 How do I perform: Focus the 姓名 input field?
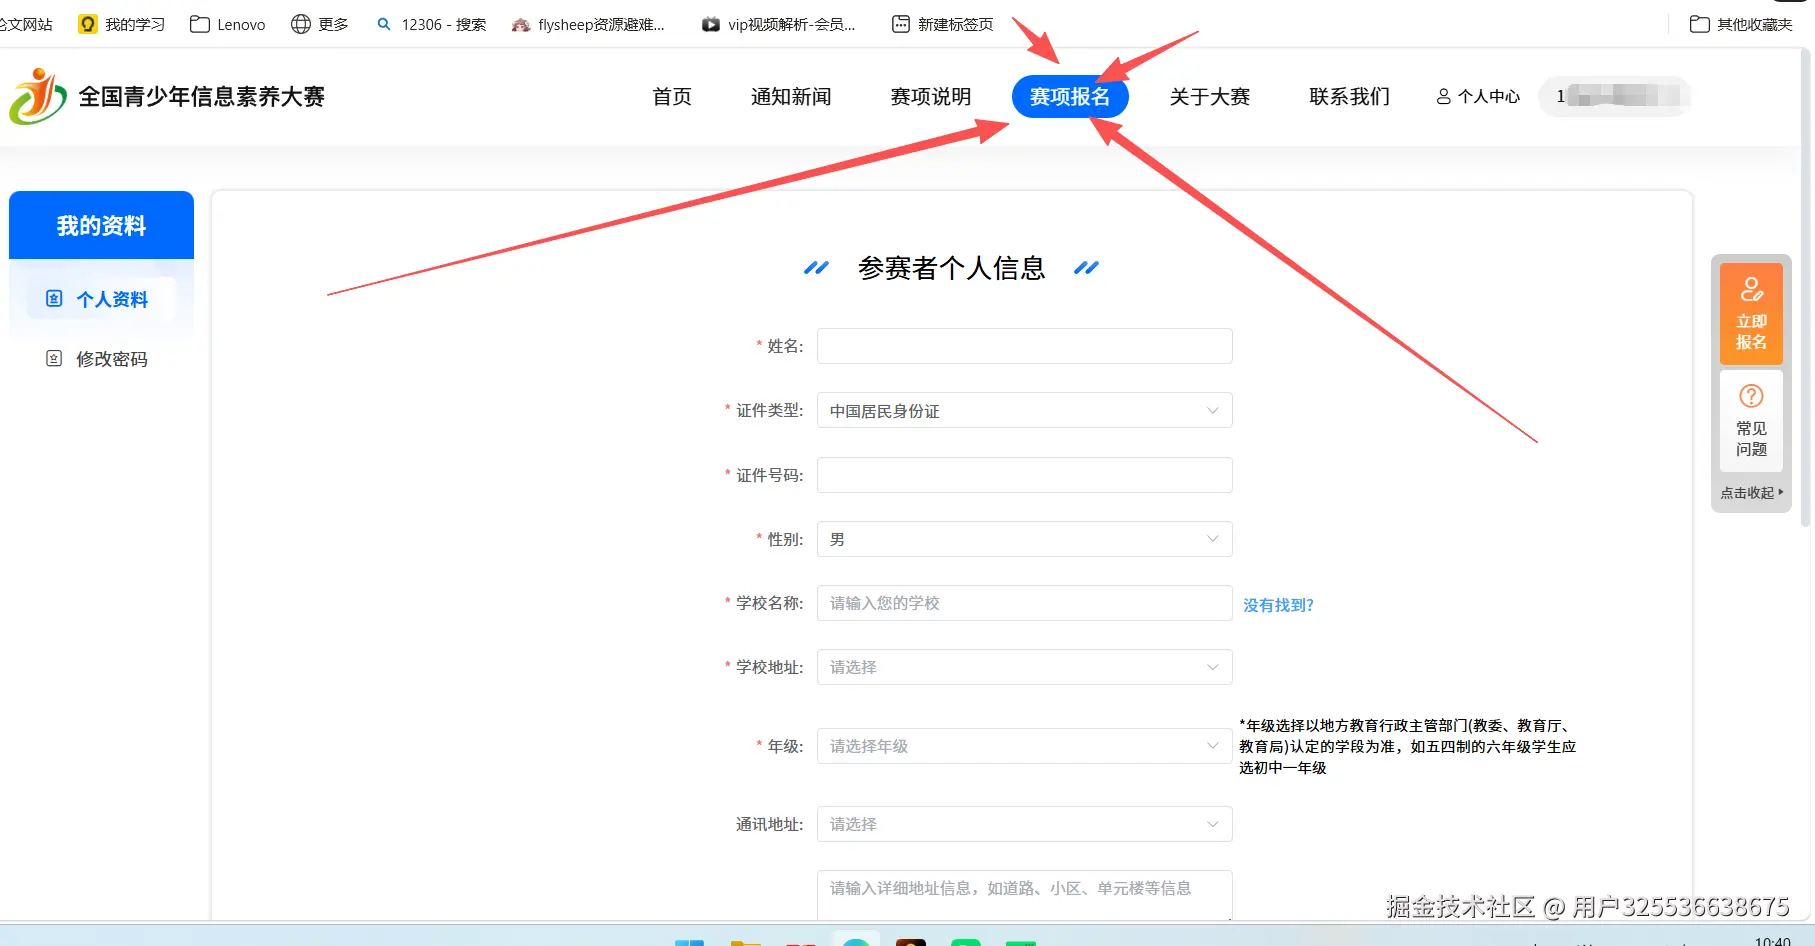1024,346
